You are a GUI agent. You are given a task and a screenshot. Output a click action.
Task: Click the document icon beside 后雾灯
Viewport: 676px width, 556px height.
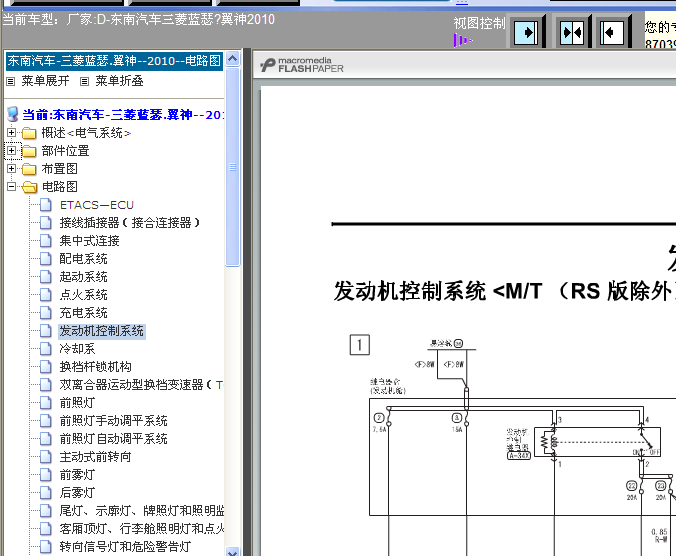46,493
